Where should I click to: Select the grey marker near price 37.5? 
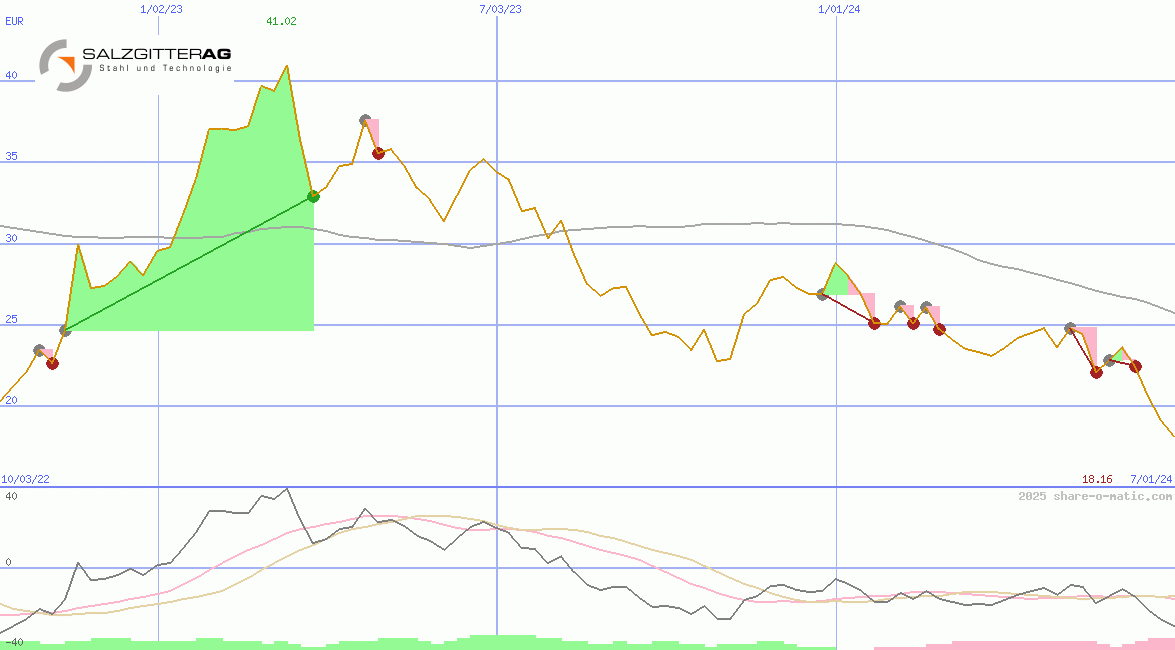(365, 120)
